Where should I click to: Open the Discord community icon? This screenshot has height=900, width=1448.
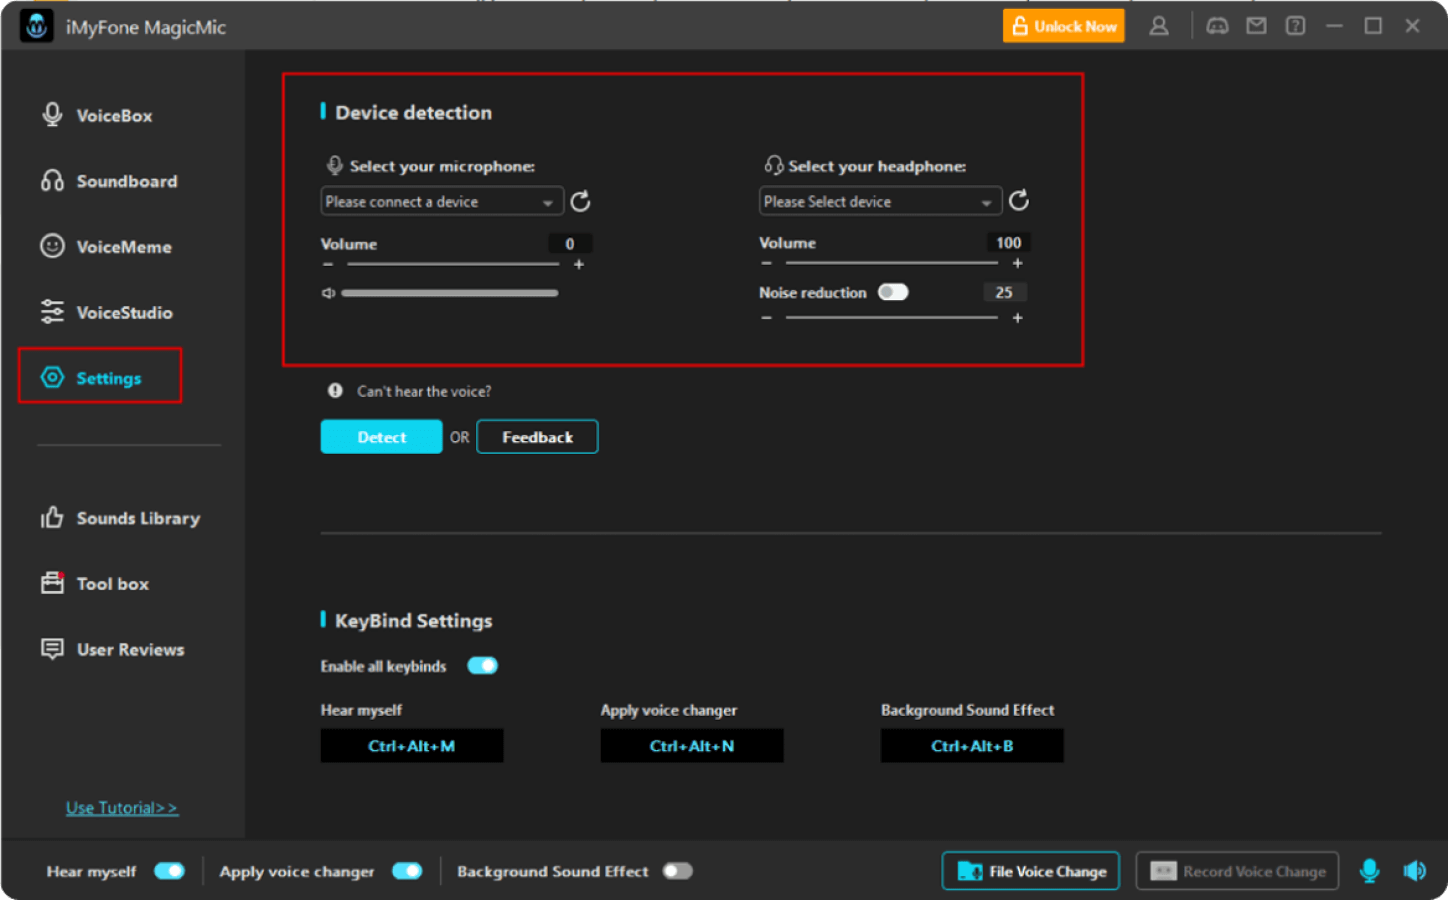pyautogui.click(x=1217, y=26)
